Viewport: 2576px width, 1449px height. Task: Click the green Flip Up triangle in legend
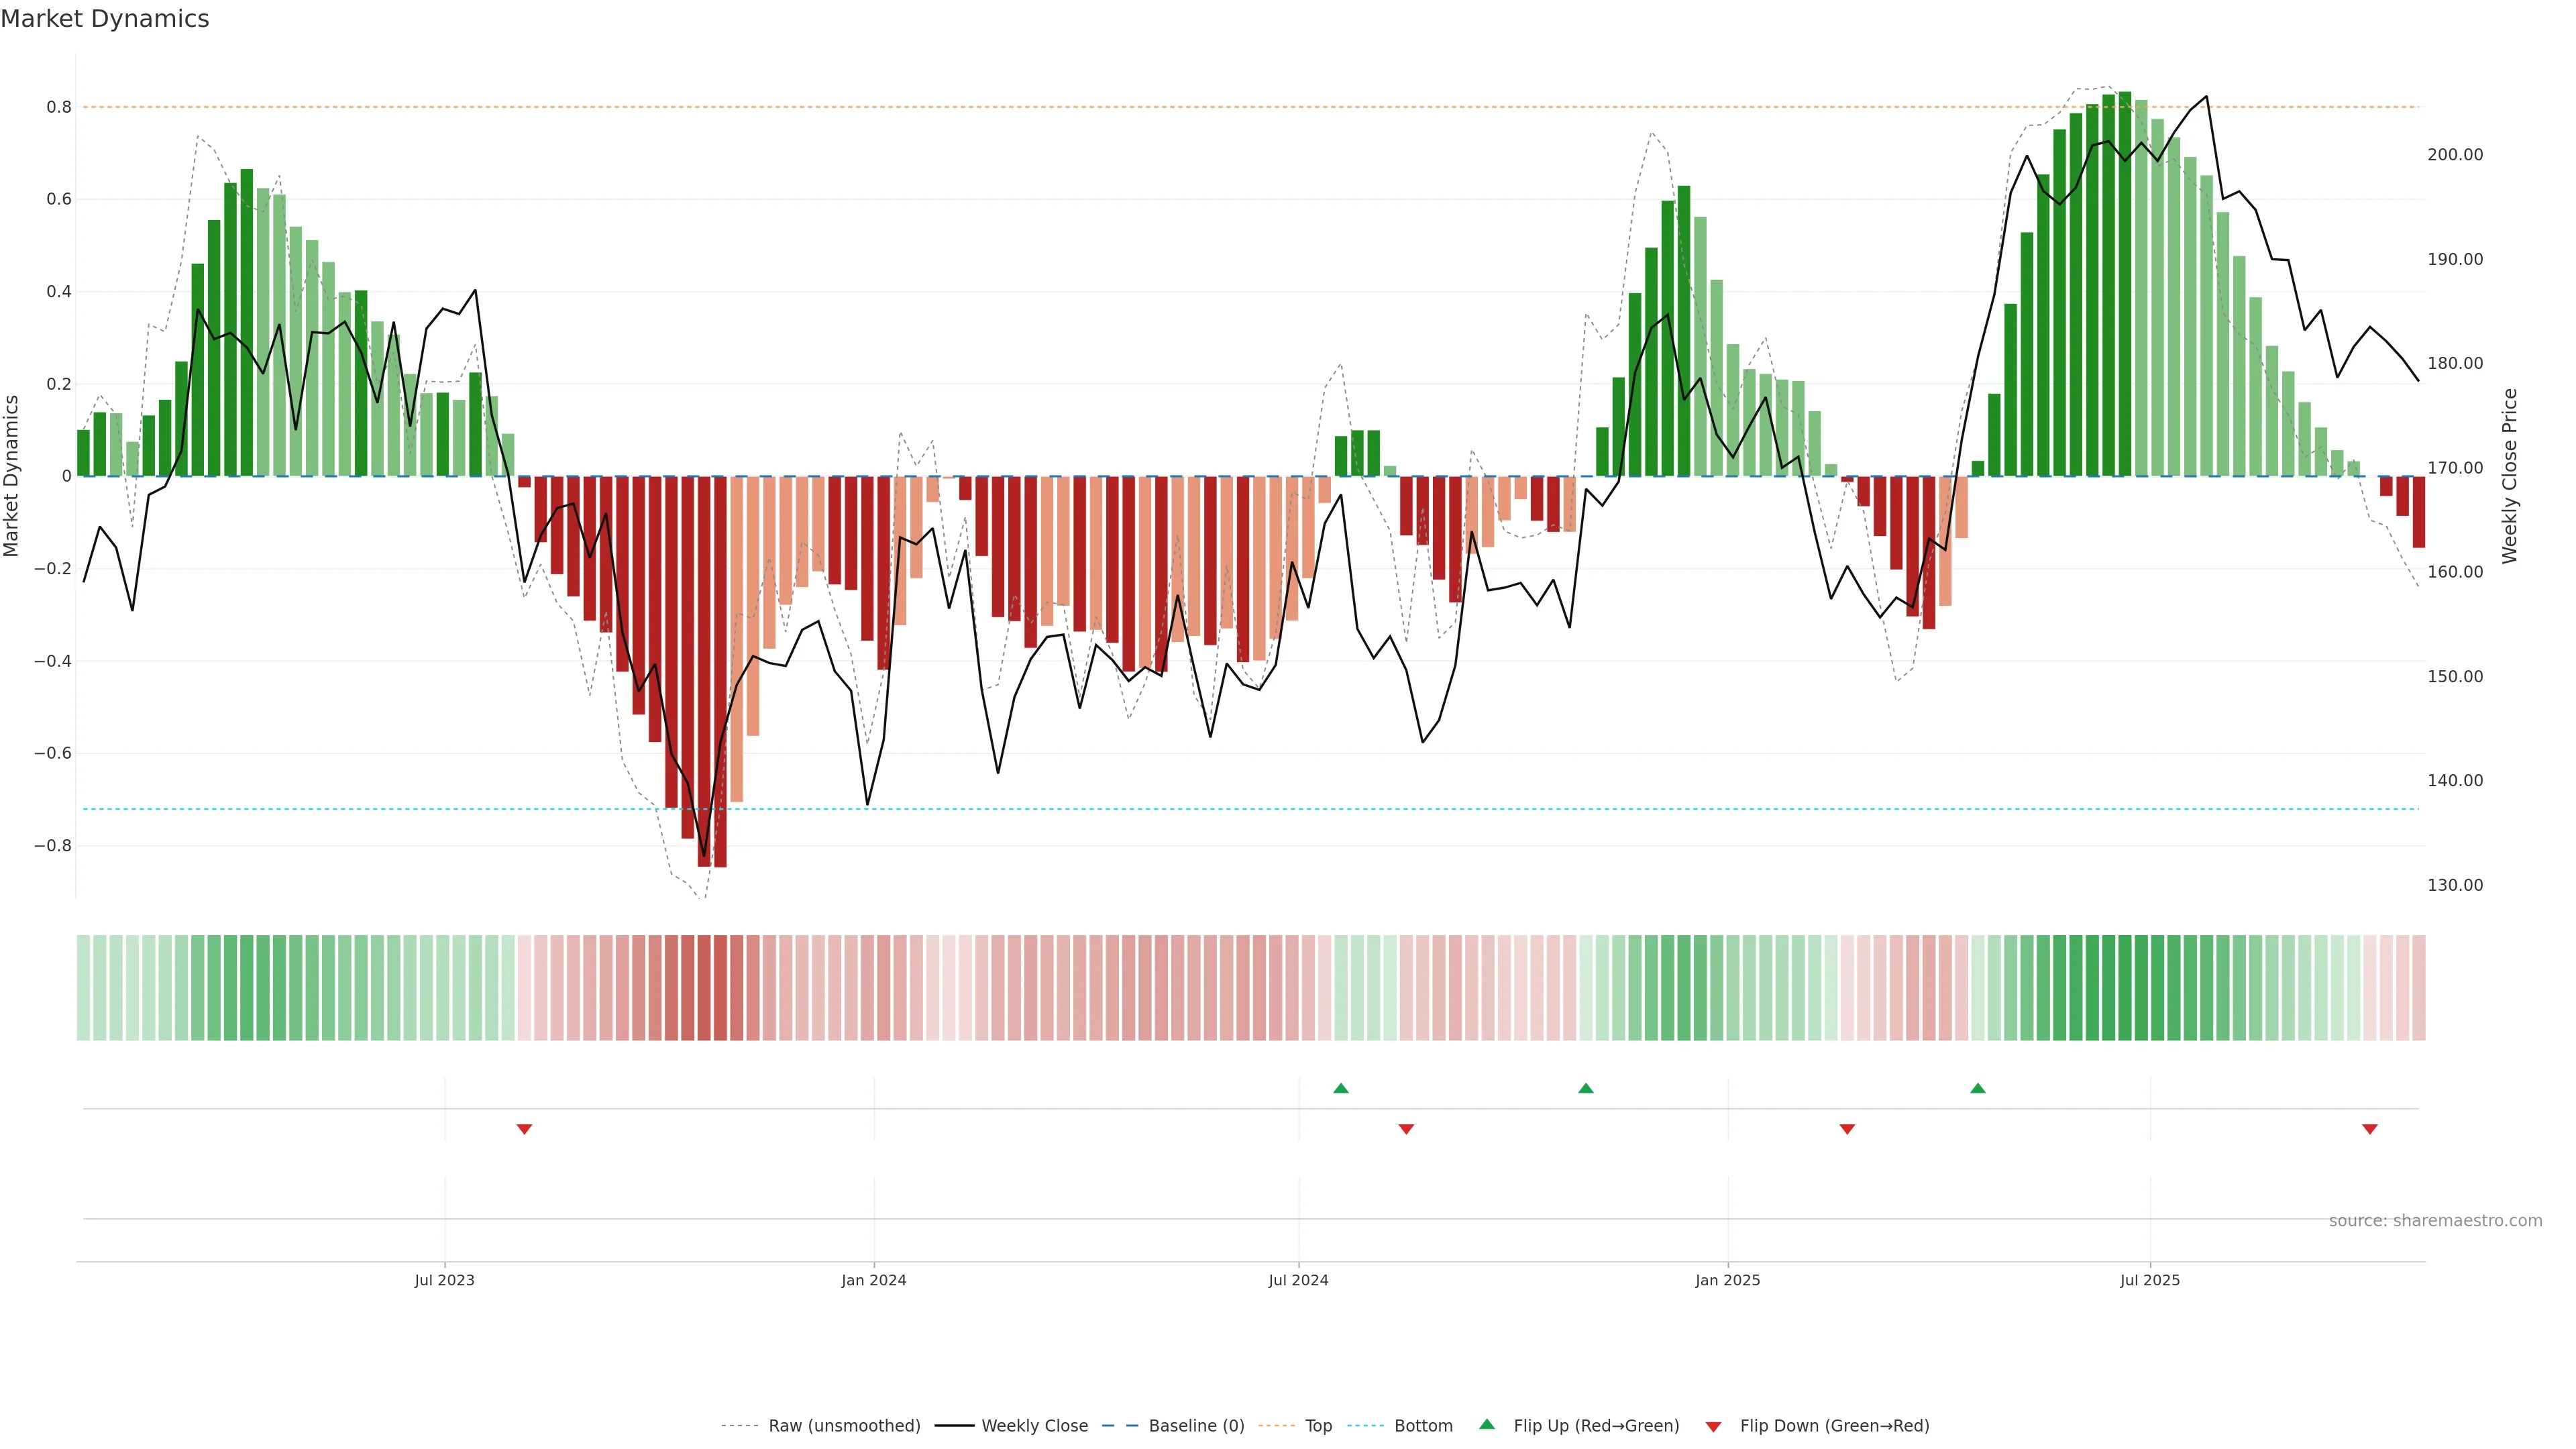tap(1487, 1424)
